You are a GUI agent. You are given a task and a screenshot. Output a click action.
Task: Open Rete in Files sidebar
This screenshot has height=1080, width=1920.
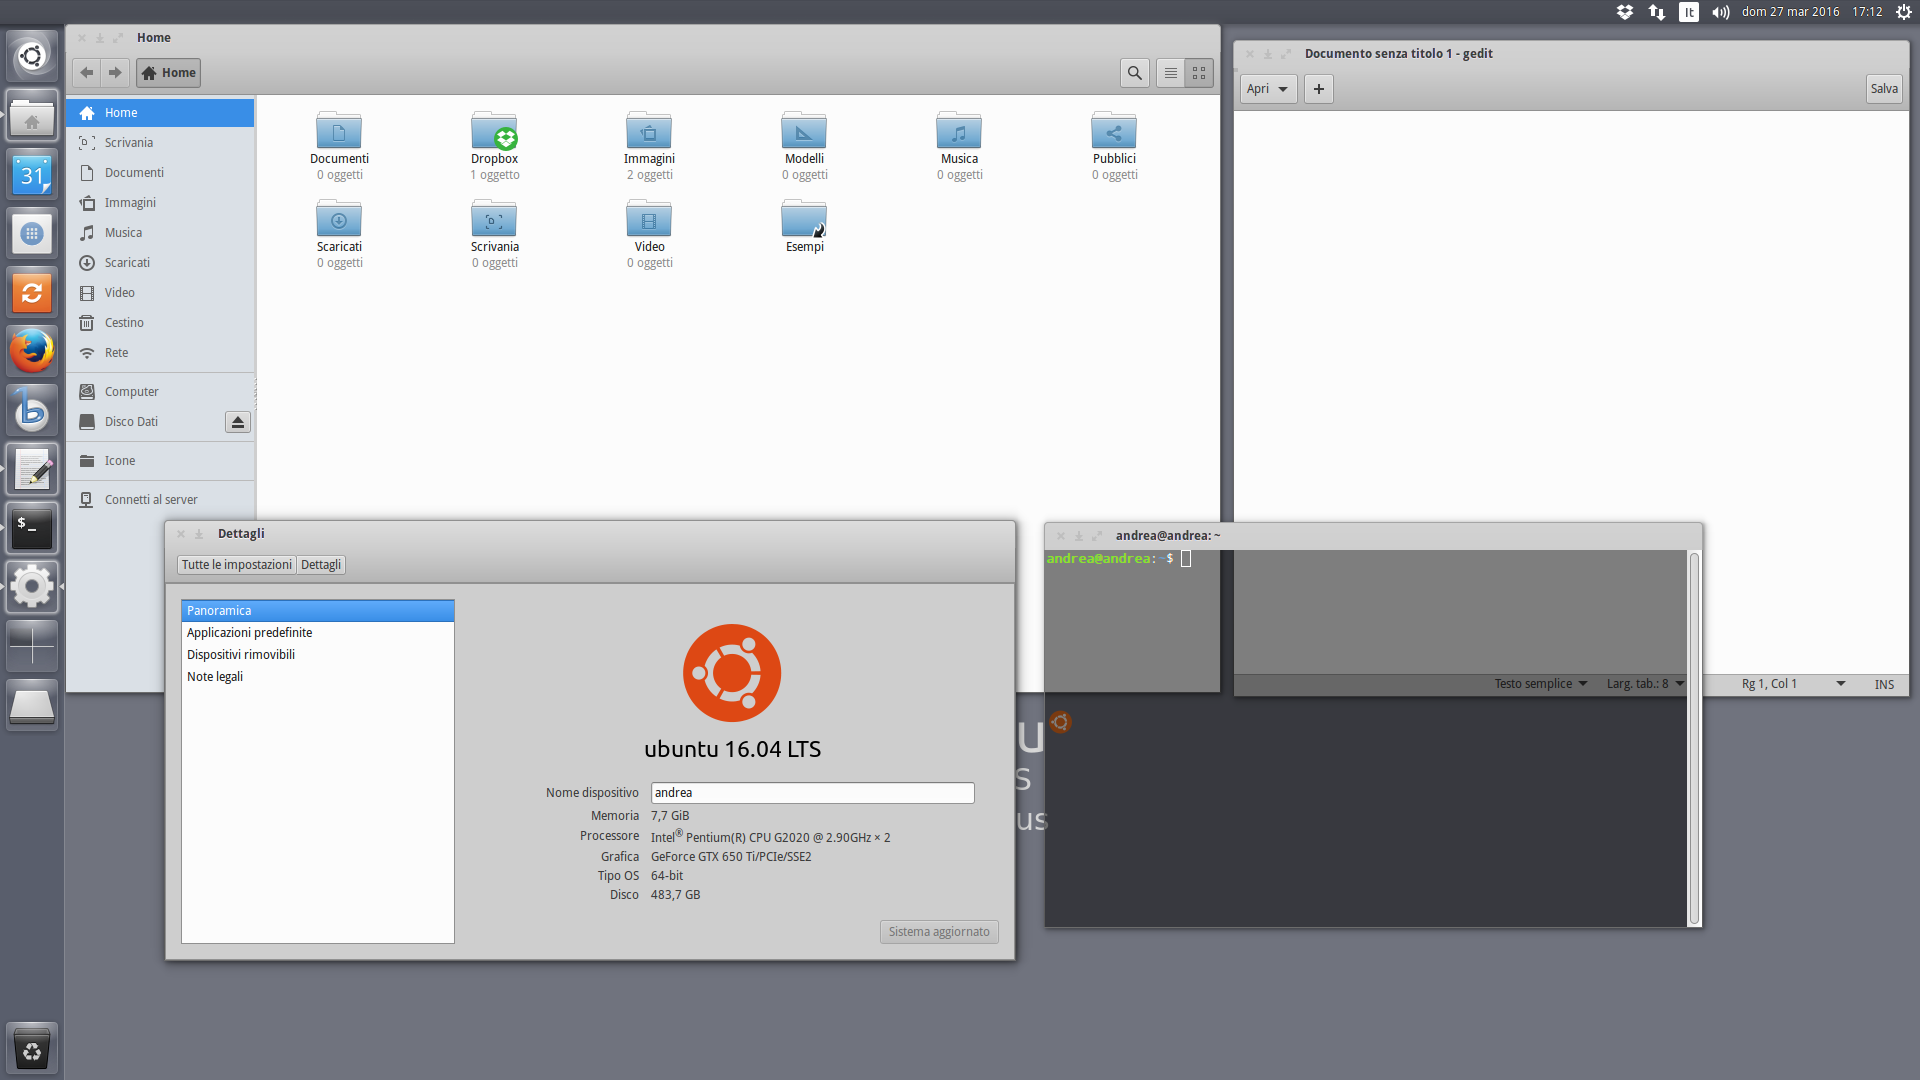160,353
